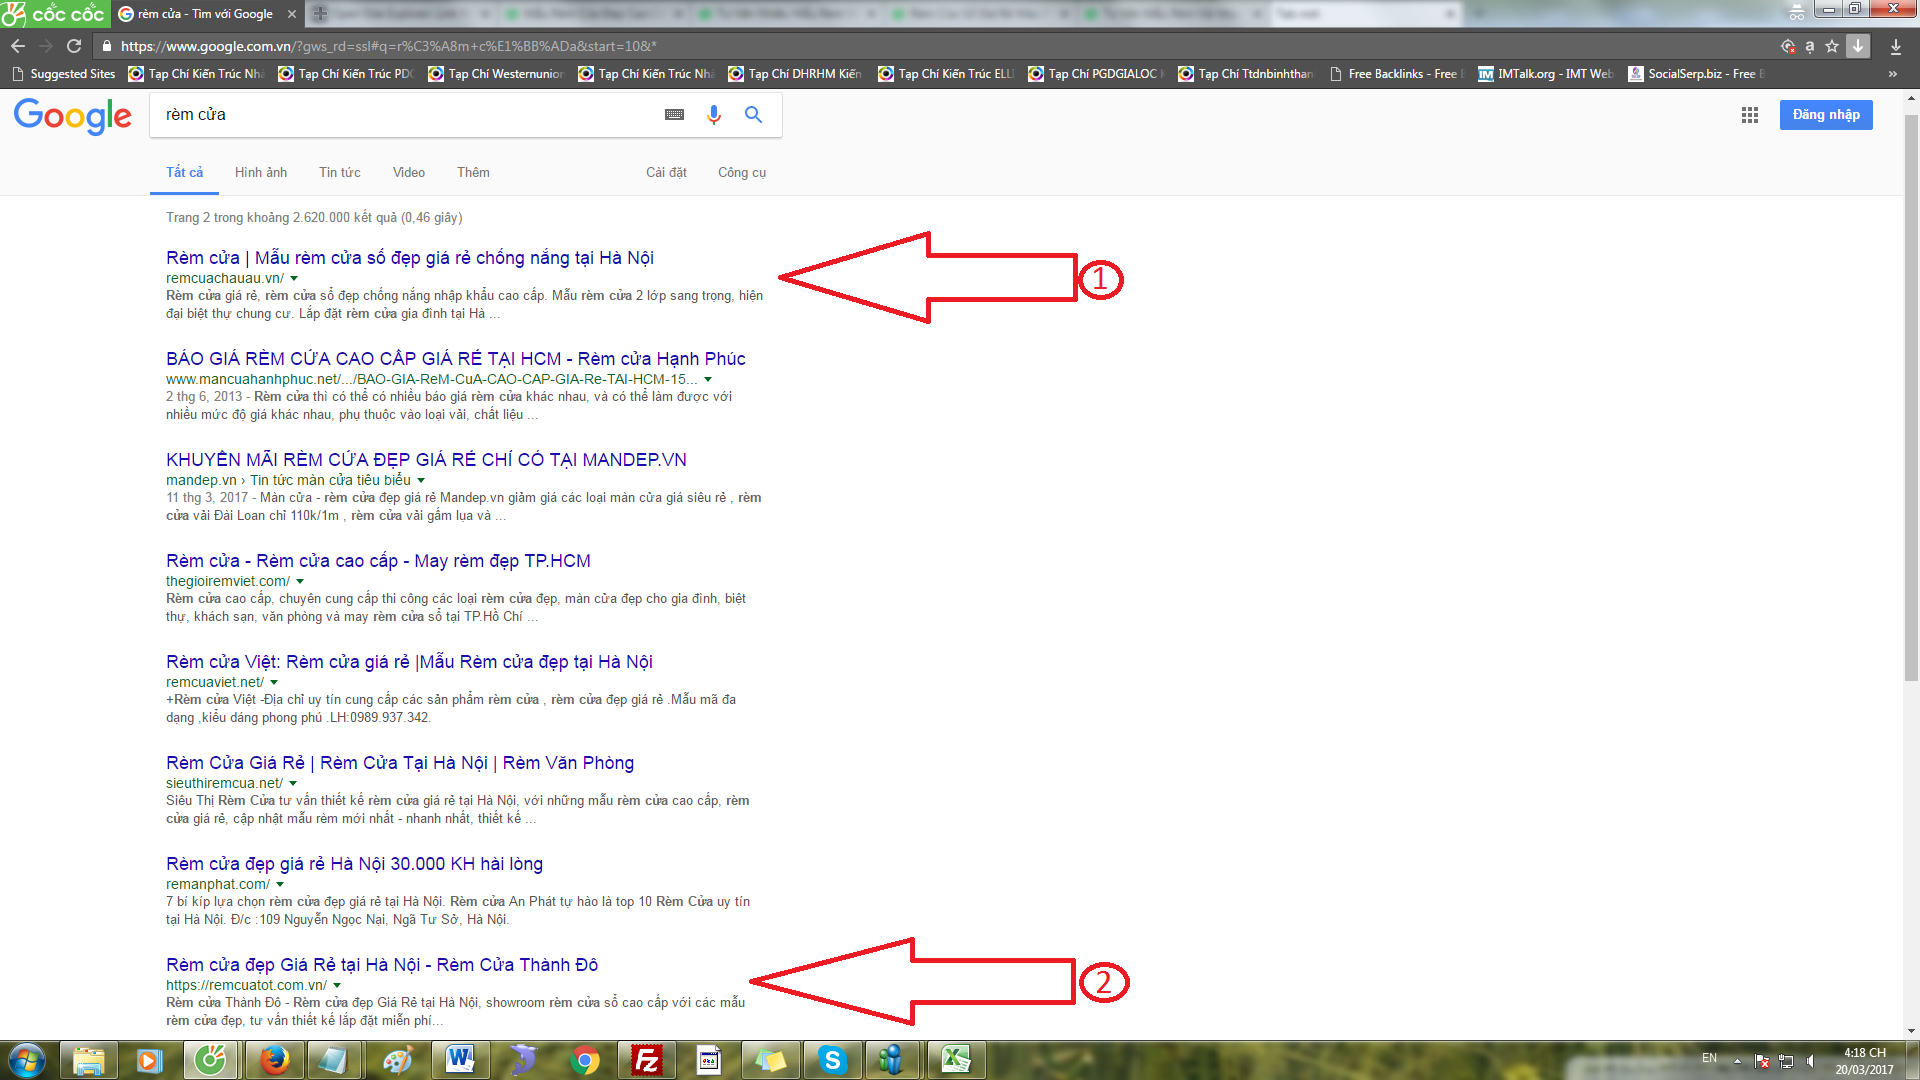Expand dropdown next to remanphat.com URL
The height and width of the screenshot is (1080, 1920).
click(x=280, y=885)
